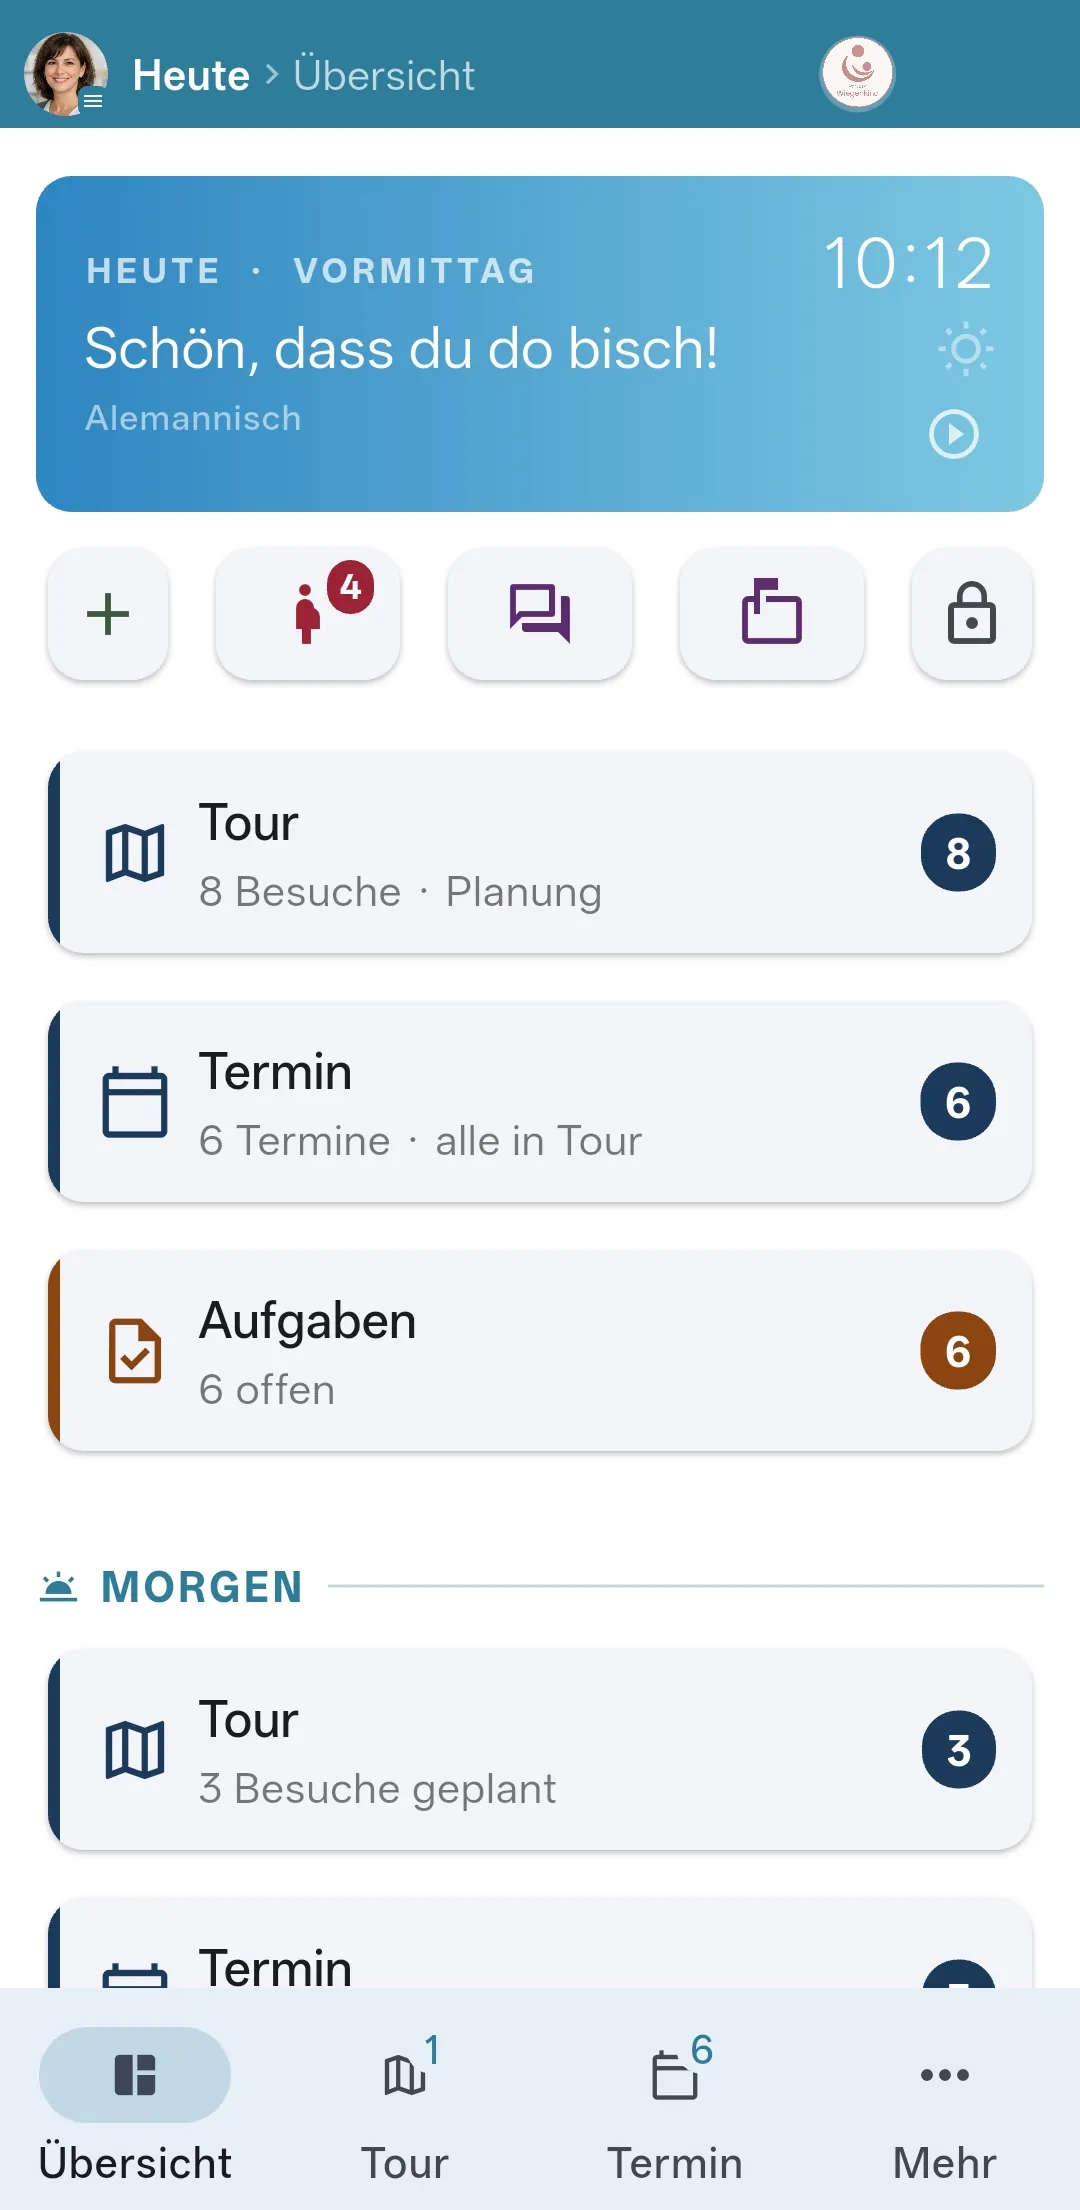Tap the Schön, dass du do bisch greeting

401,349
